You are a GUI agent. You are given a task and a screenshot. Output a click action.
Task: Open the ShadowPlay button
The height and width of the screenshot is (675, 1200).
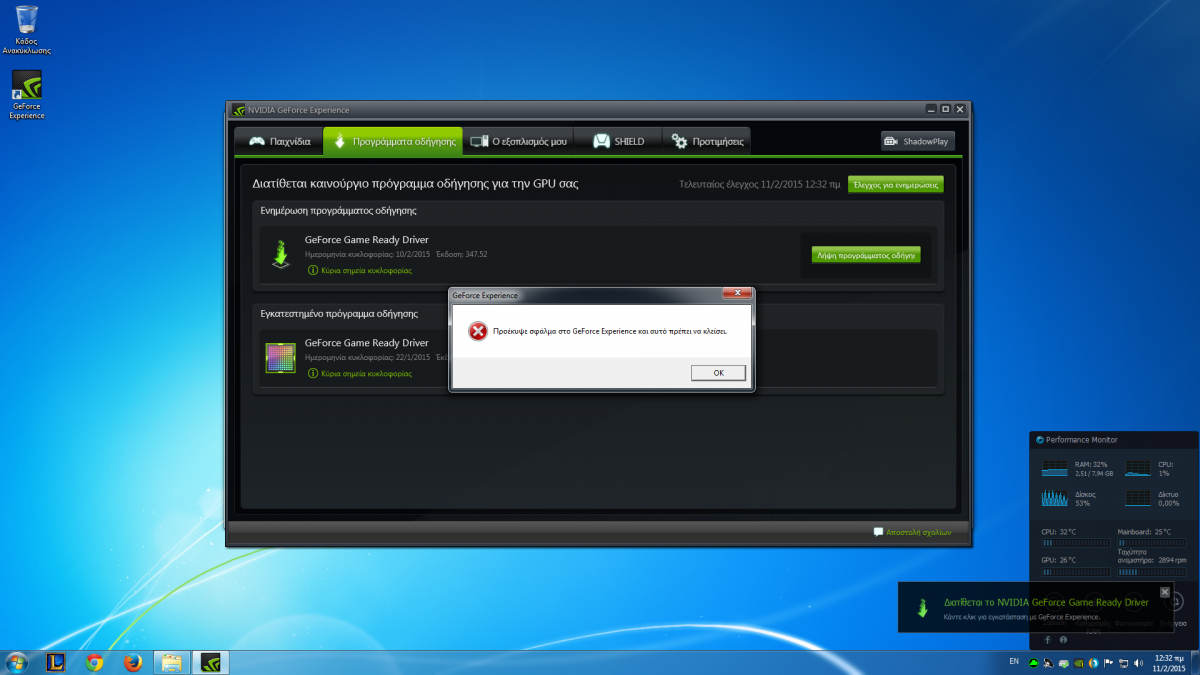(x=917, y=141)
